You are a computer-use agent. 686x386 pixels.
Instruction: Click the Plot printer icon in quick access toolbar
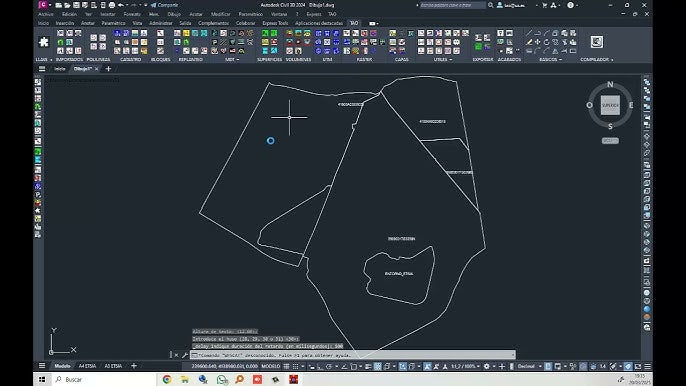(112, 5)
